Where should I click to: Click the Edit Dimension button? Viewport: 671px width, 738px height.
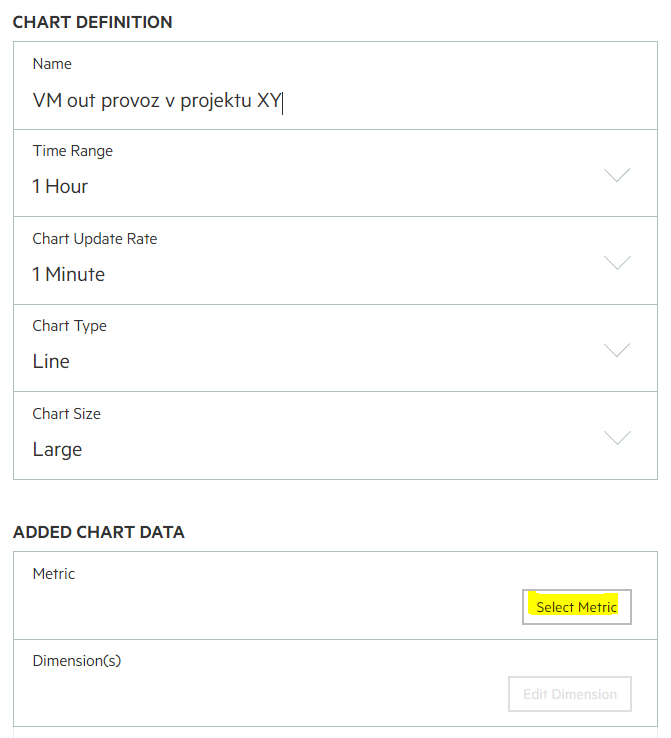570,694
